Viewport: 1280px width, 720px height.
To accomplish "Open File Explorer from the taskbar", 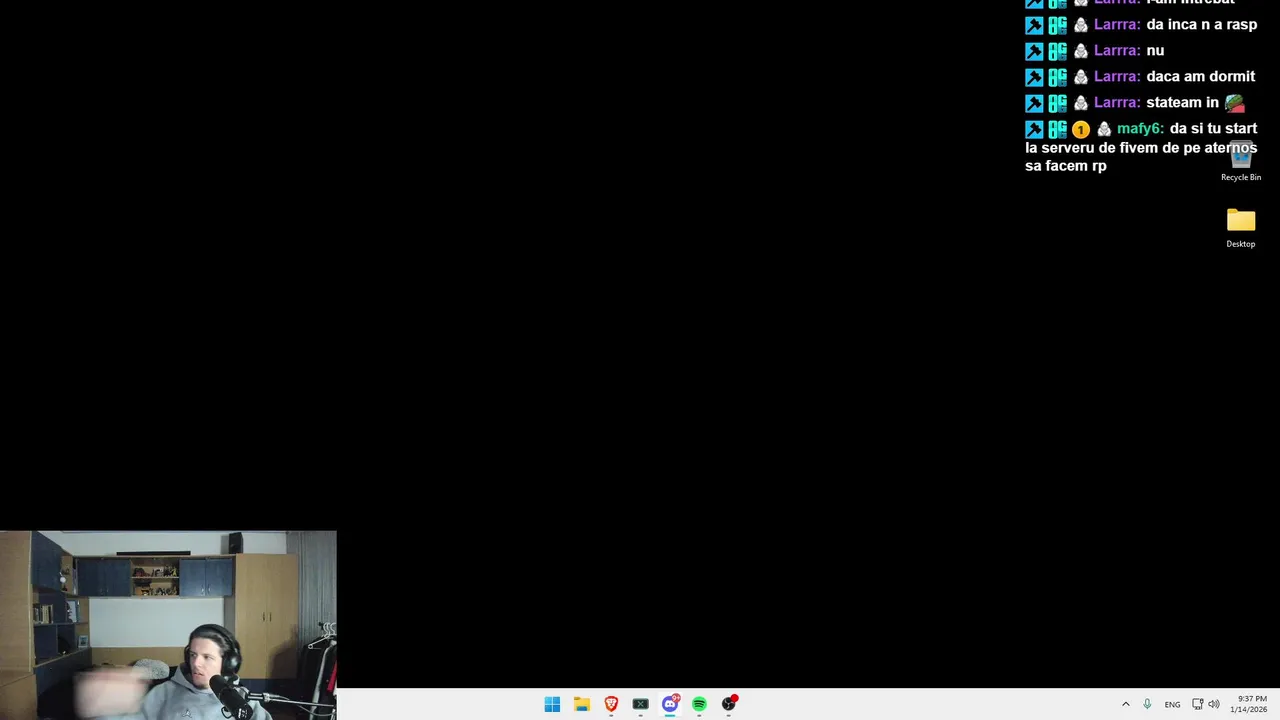I will [581, 704].
